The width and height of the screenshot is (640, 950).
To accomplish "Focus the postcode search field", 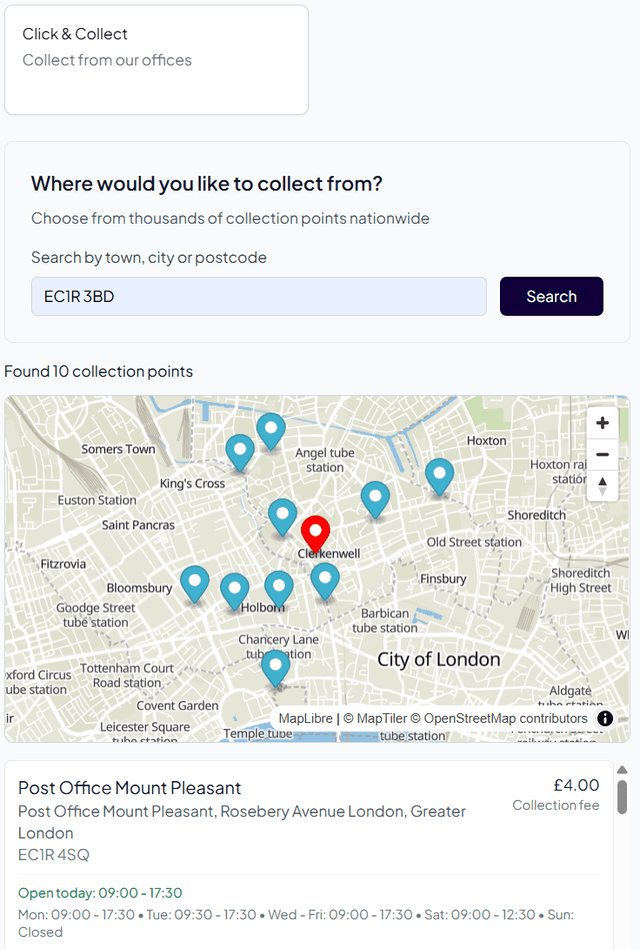I will pyautogui.click(x=259, y=297).
